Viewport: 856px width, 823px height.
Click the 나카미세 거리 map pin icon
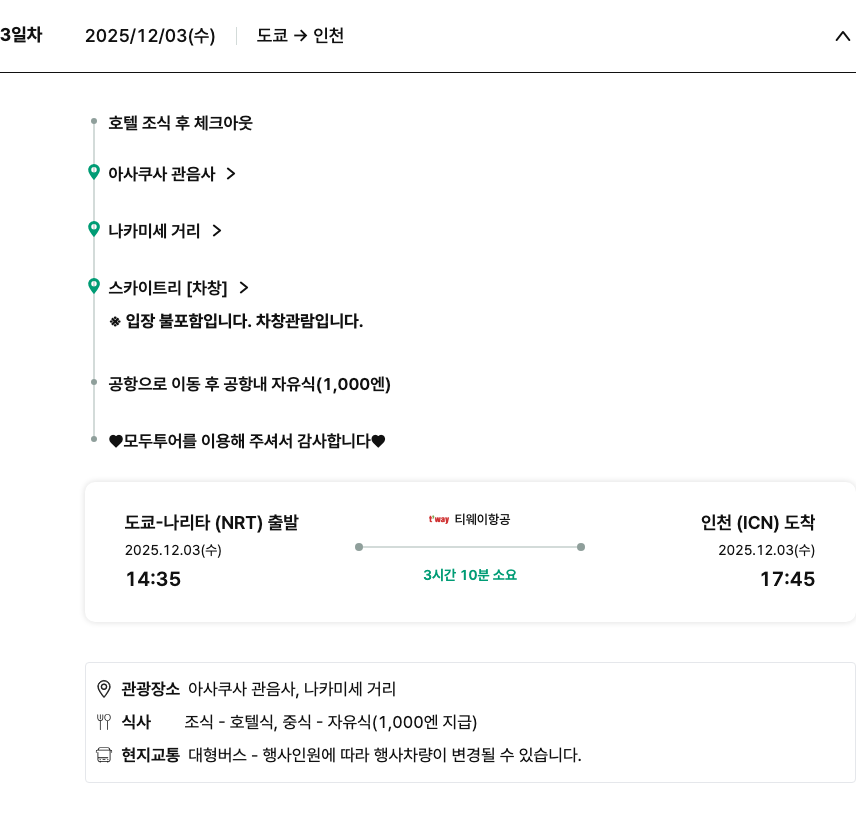pos(94,229)
